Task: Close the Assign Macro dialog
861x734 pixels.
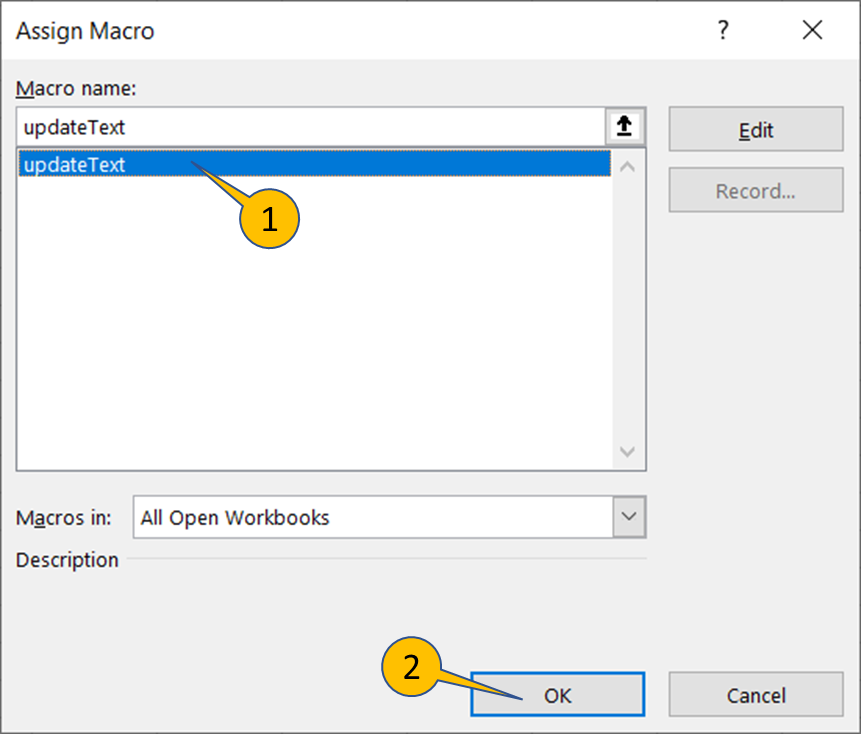Action: click(x=812, y=31)
